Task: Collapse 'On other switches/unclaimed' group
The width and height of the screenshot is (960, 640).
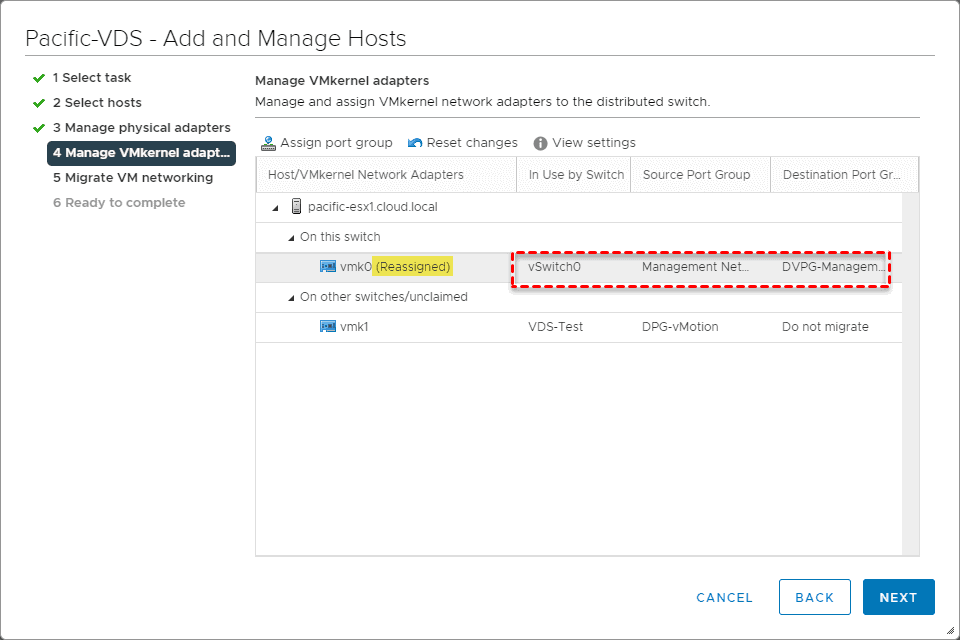Action: 291,298
